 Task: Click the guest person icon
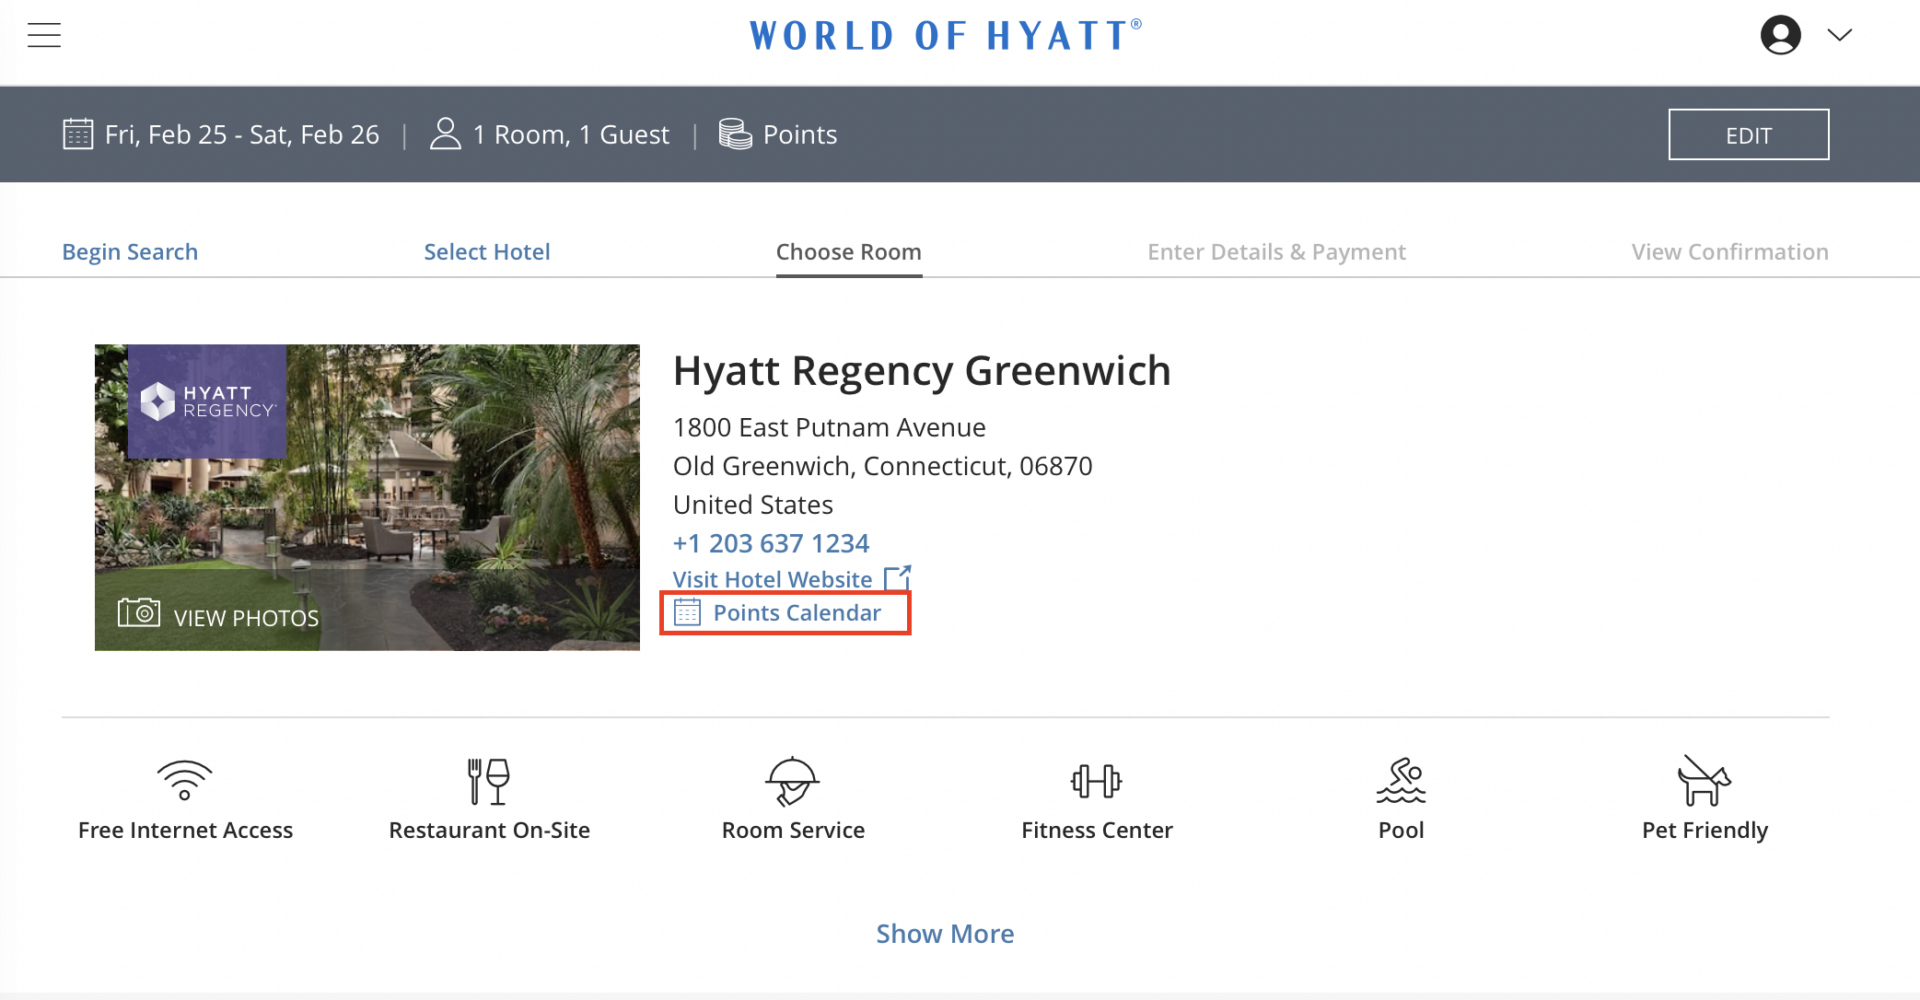click(445, 133)
